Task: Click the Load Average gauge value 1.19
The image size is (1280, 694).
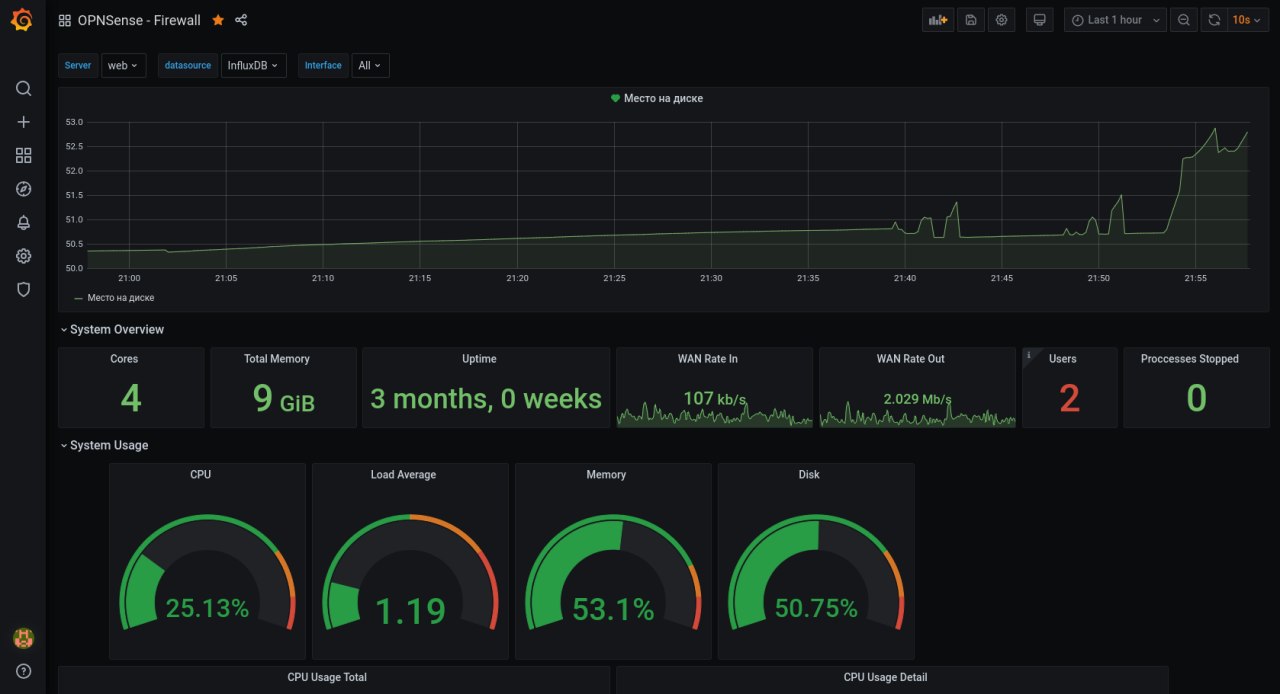Action: click(410, 610)
